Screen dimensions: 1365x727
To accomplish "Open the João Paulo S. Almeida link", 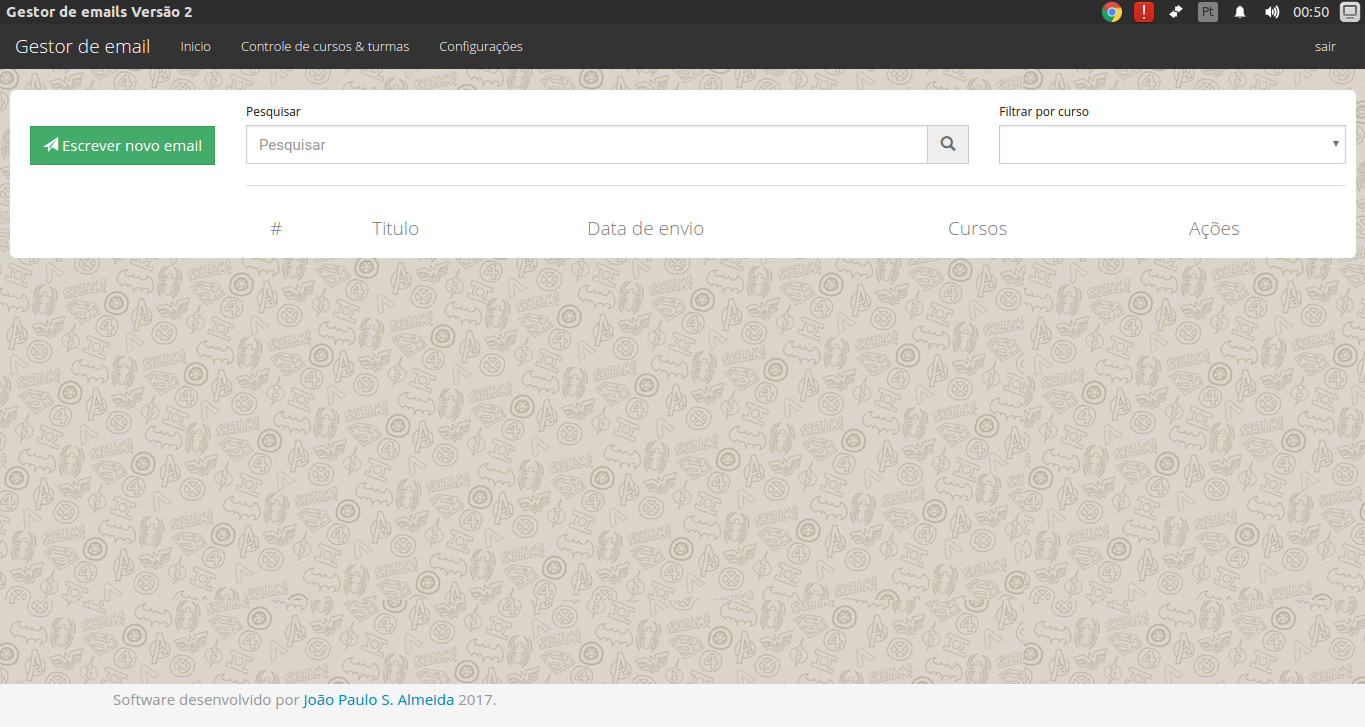I will (x=378, y=699).
